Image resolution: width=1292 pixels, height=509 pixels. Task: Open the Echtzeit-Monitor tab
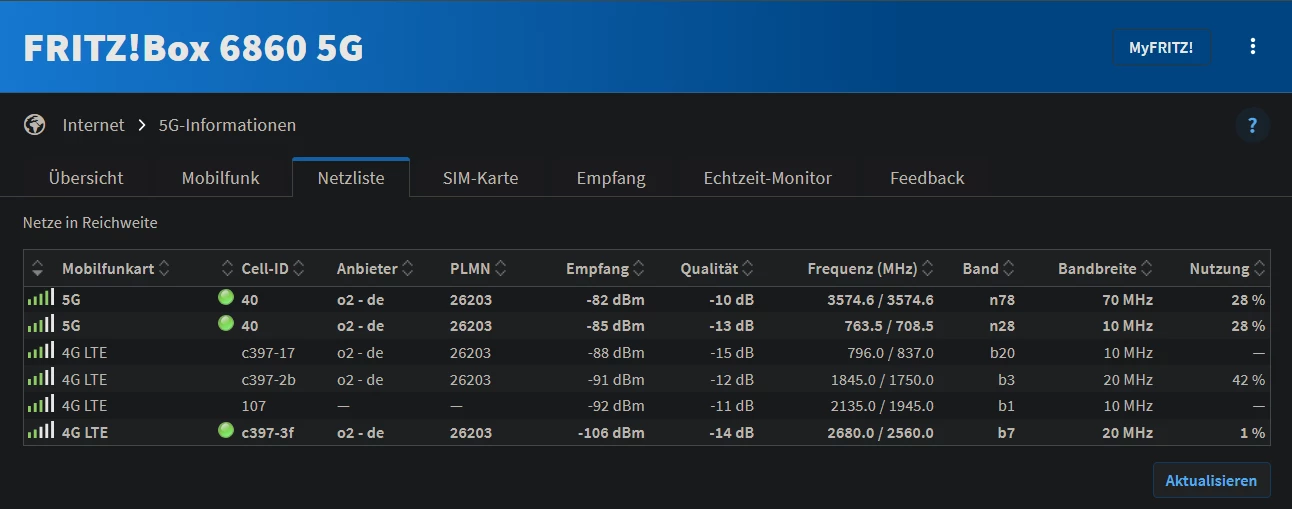click(767, 178)
